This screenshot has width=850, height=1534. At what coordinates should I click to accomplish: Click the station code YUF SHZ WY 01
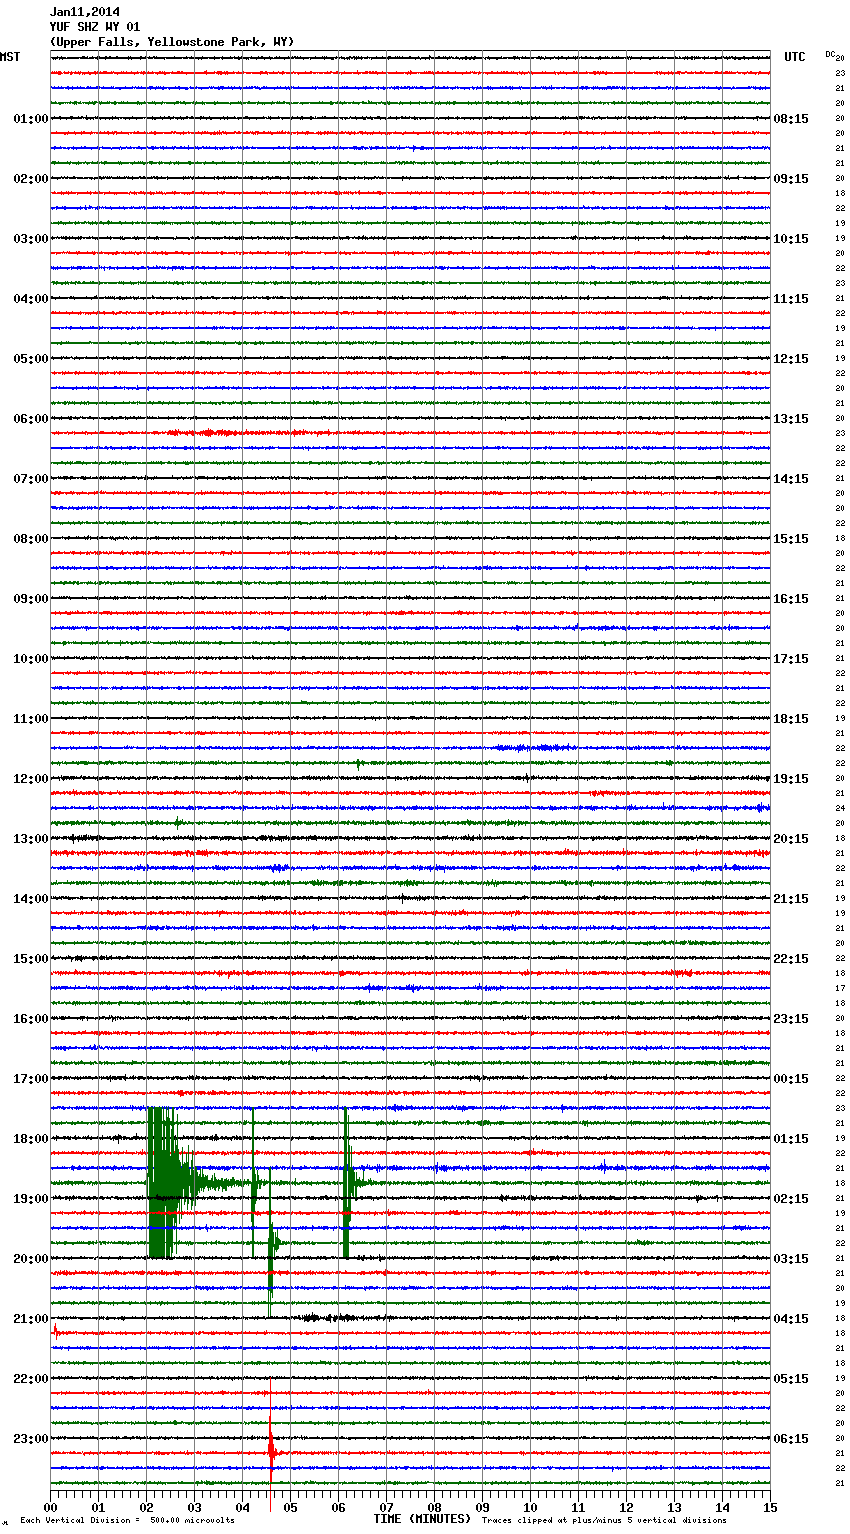click(95, 27)
